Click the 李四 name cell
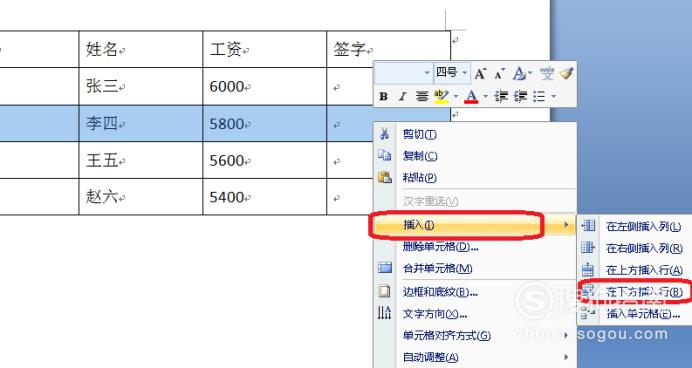 (x=141, y=123)
